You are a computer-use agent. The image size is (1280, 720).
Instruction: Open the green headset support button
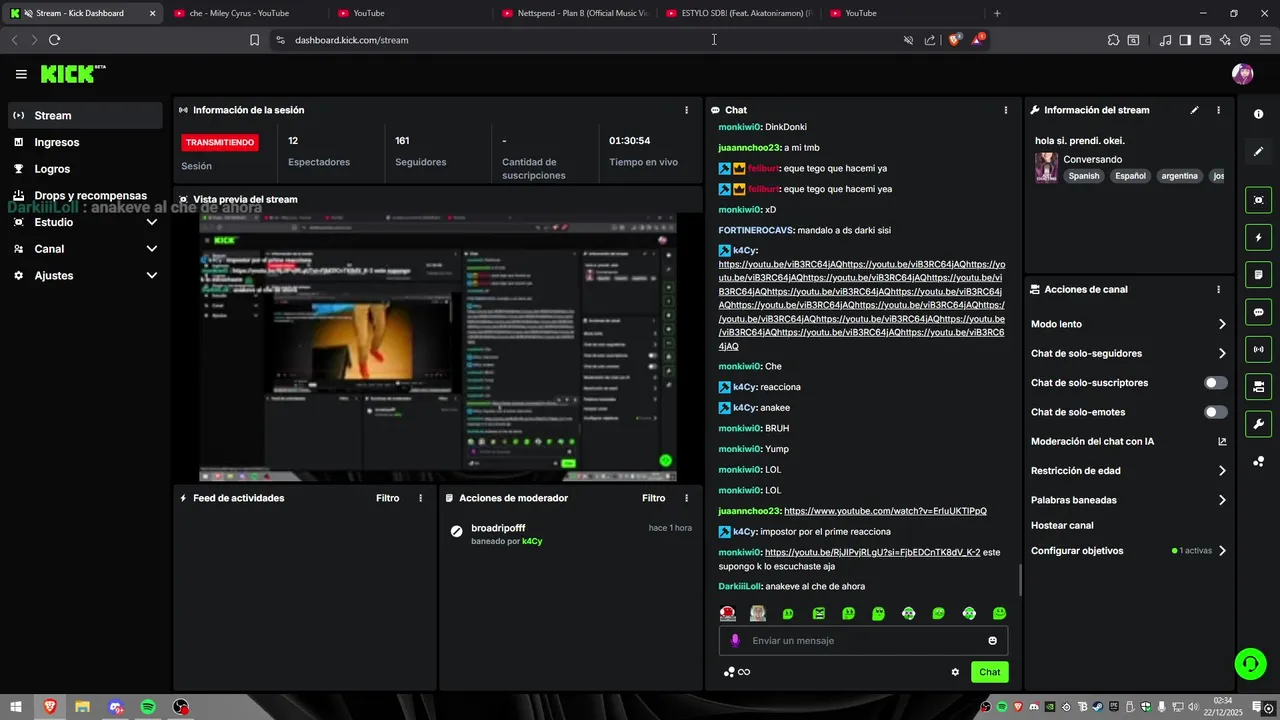(1249, 662)
